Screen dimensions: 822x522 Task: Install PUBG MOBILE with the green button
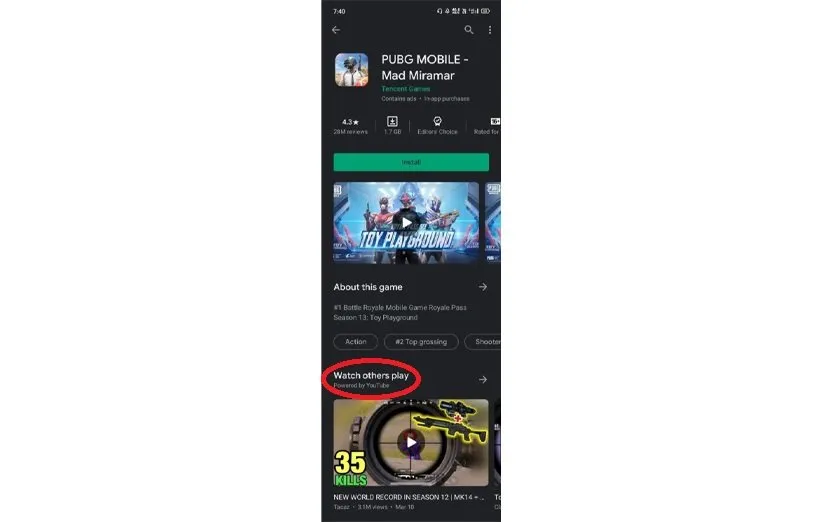point(411,162)
